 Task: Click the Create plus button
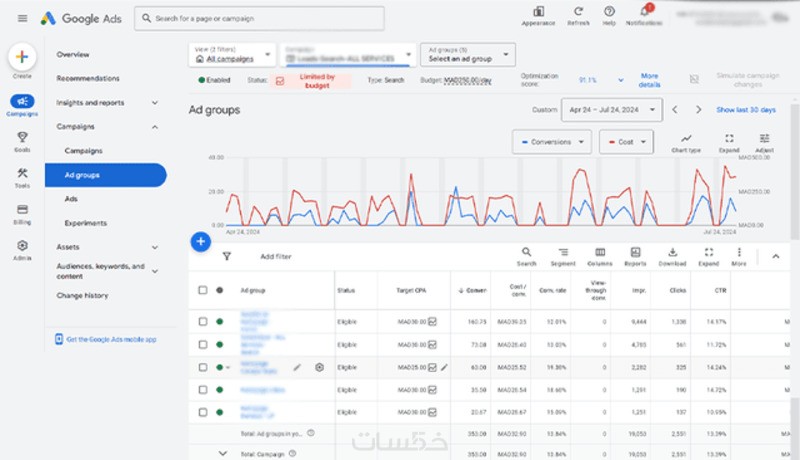pos(22,57)
